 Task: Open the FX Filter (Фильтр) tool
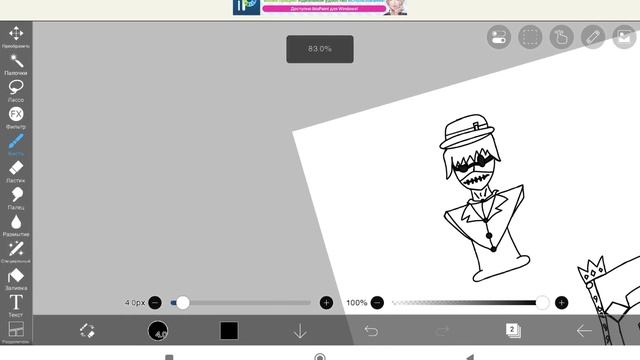pos(16,118)
